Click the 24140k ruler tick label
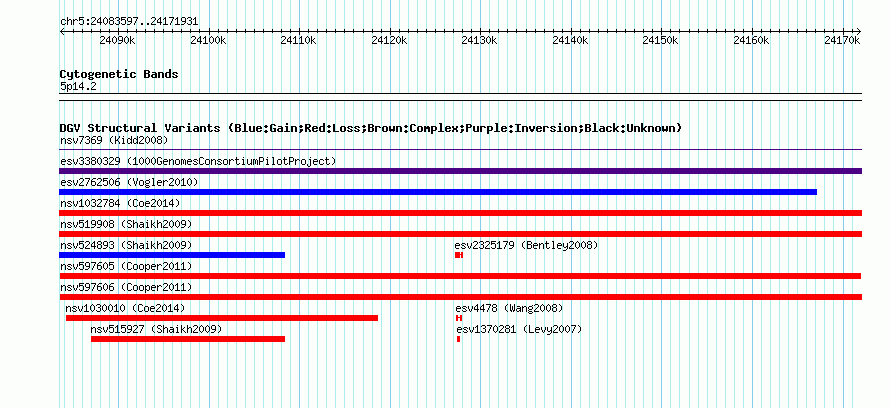 click(570, 41)
